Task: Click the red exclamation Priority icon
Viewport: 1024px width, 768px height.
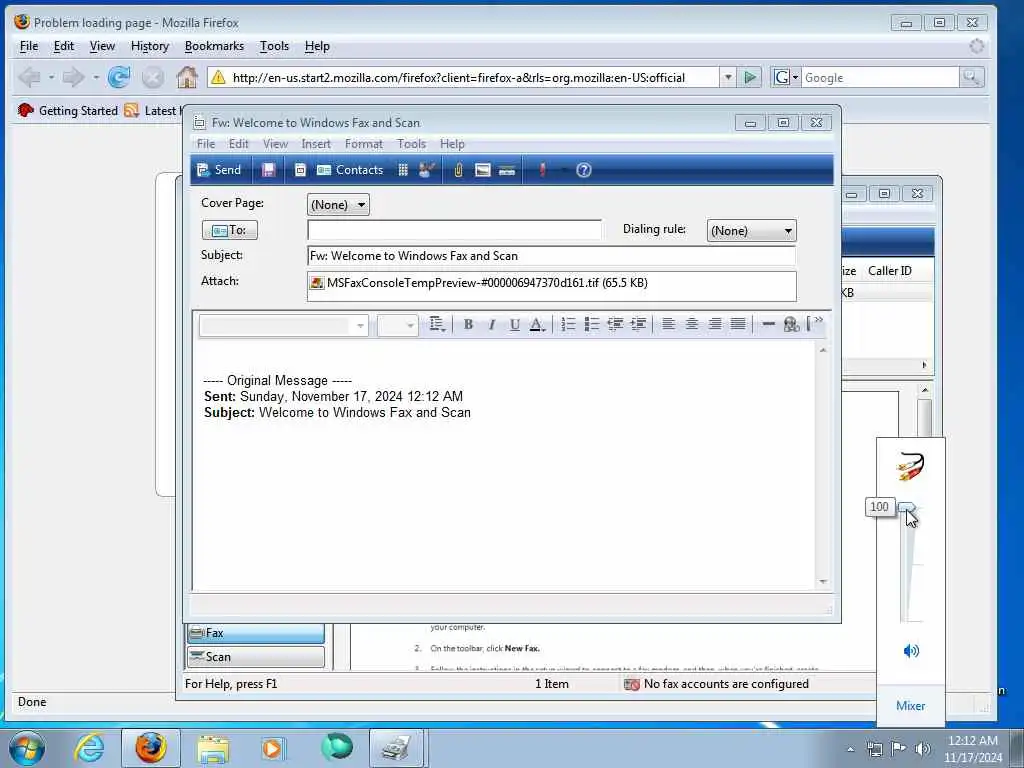Action: [542, 170]
